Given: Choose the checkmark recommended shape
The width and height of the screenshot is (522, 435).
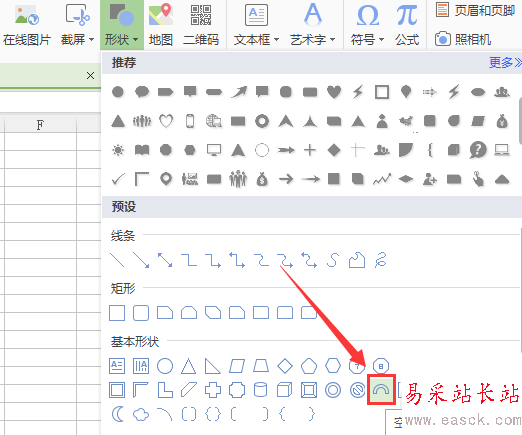Looking at the screenshot, I should pos(118,179).
